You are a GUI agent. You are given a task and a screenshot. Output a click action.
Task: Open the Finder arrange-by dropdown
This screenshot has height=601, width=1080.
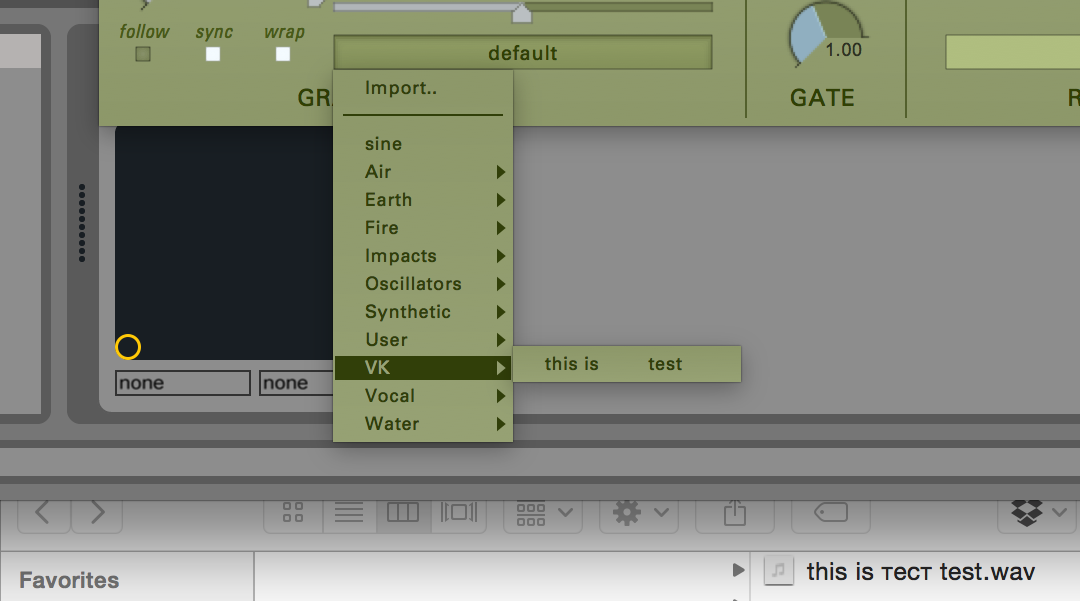click(545, 513)
